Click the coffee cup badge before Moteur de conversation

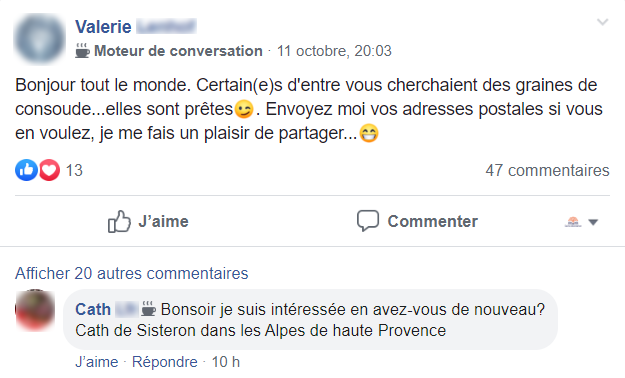82,51
